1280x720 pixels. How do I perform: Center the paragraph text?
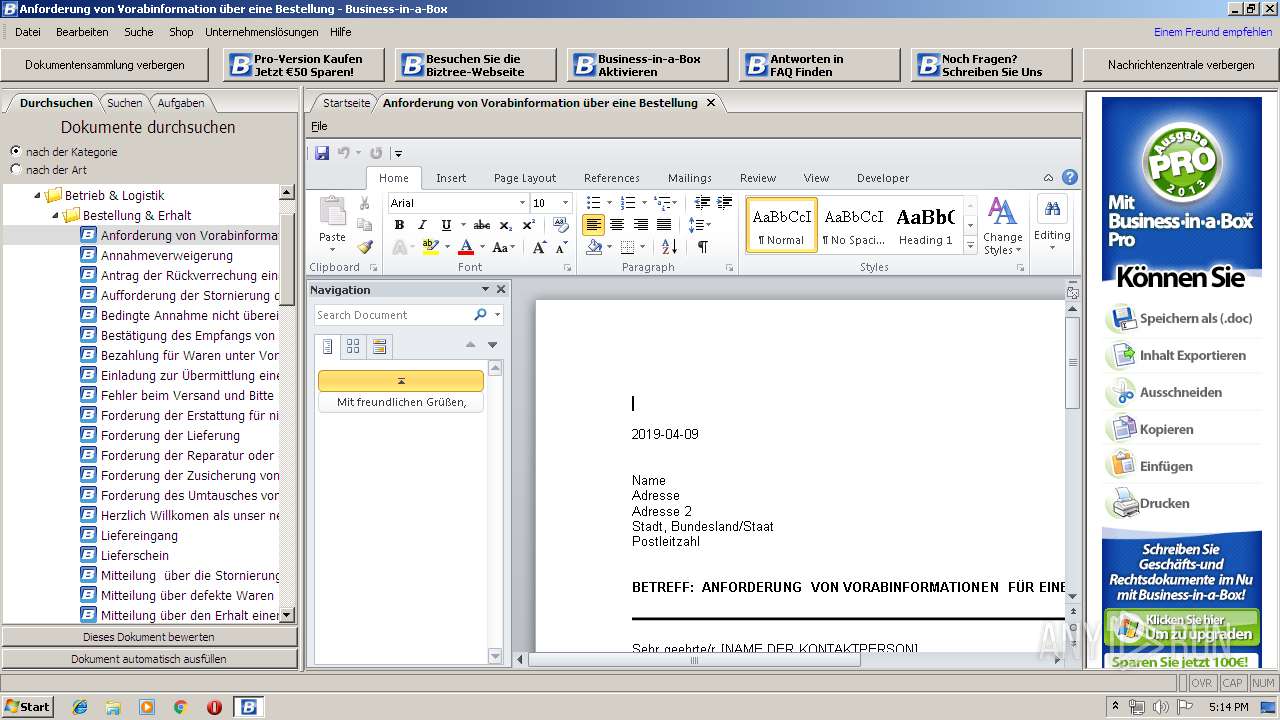click(x=617, y=225)
